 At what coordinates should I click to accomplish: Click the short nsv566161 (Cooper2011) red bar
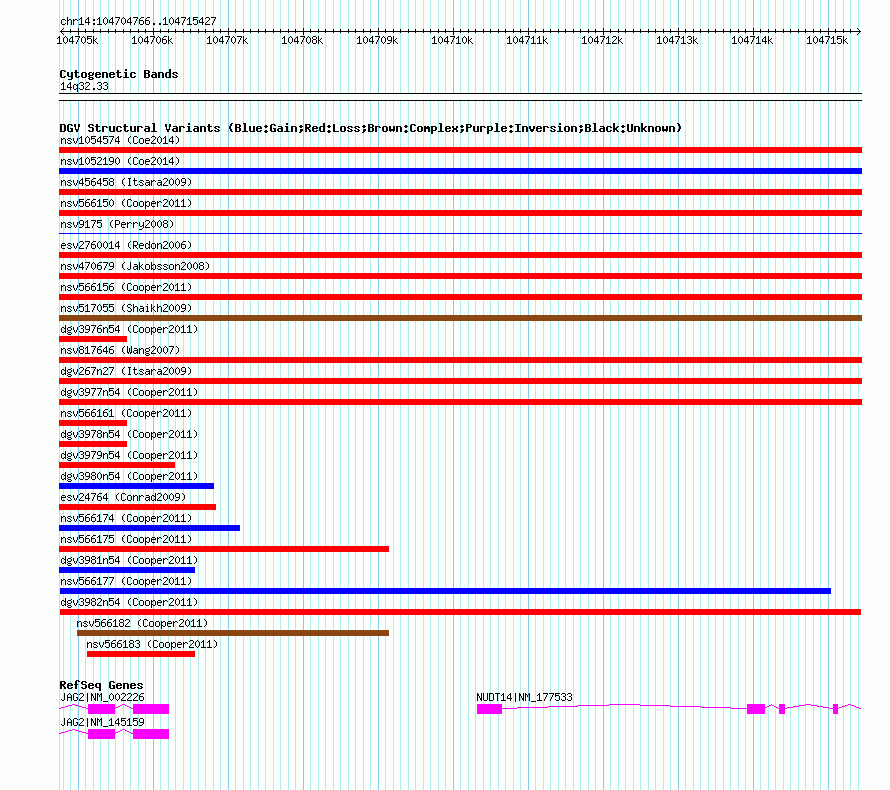pos(93,423)
